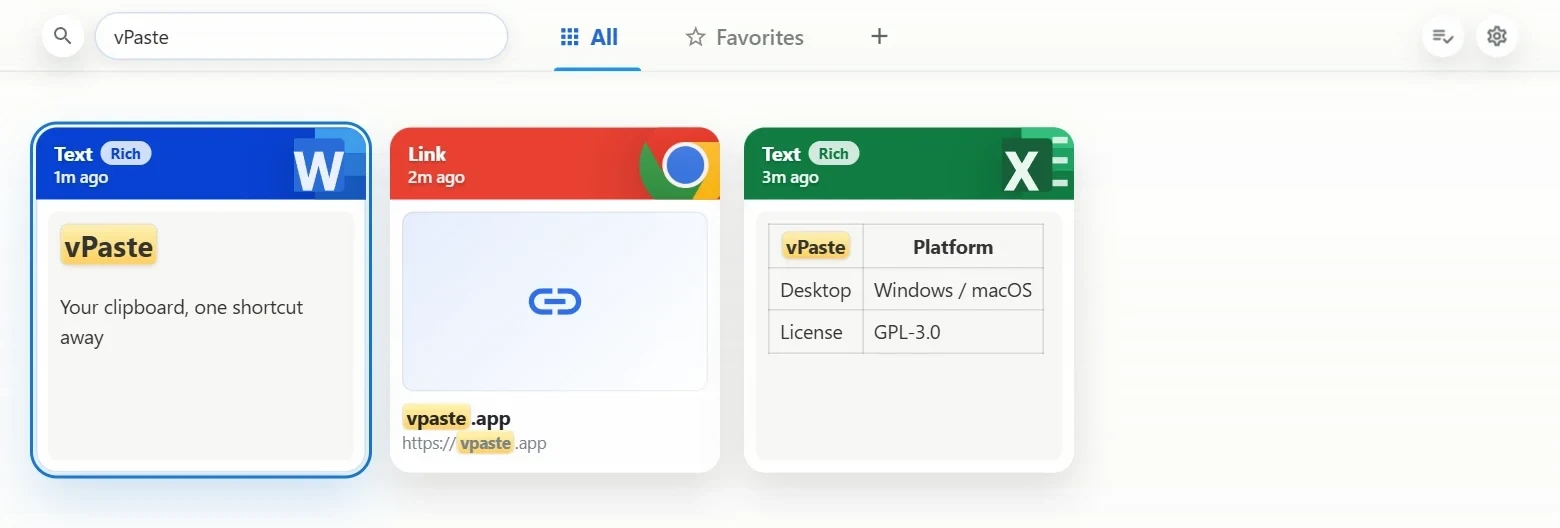Click the '3m ago' timestamp

tap(790, 177)
